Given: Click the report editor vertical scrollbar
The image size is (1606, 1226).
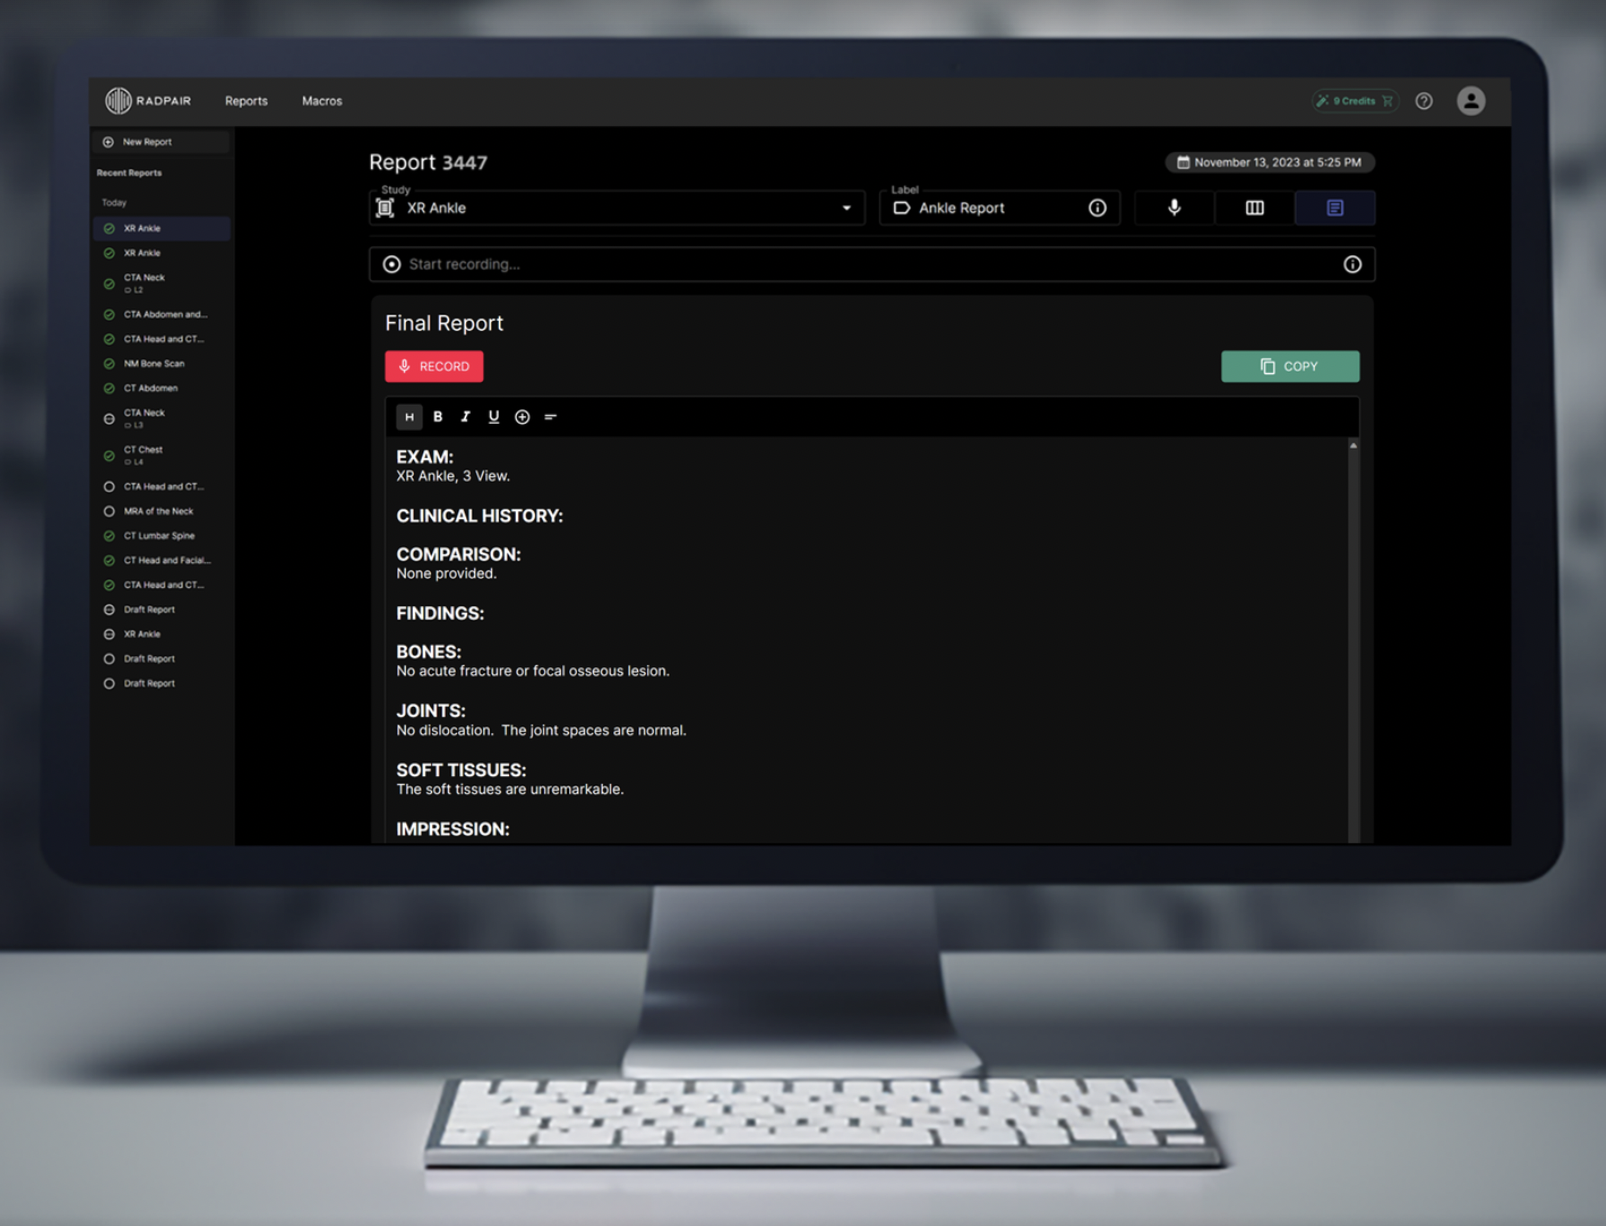Looking at the screenshot, I should [1353, 640].
